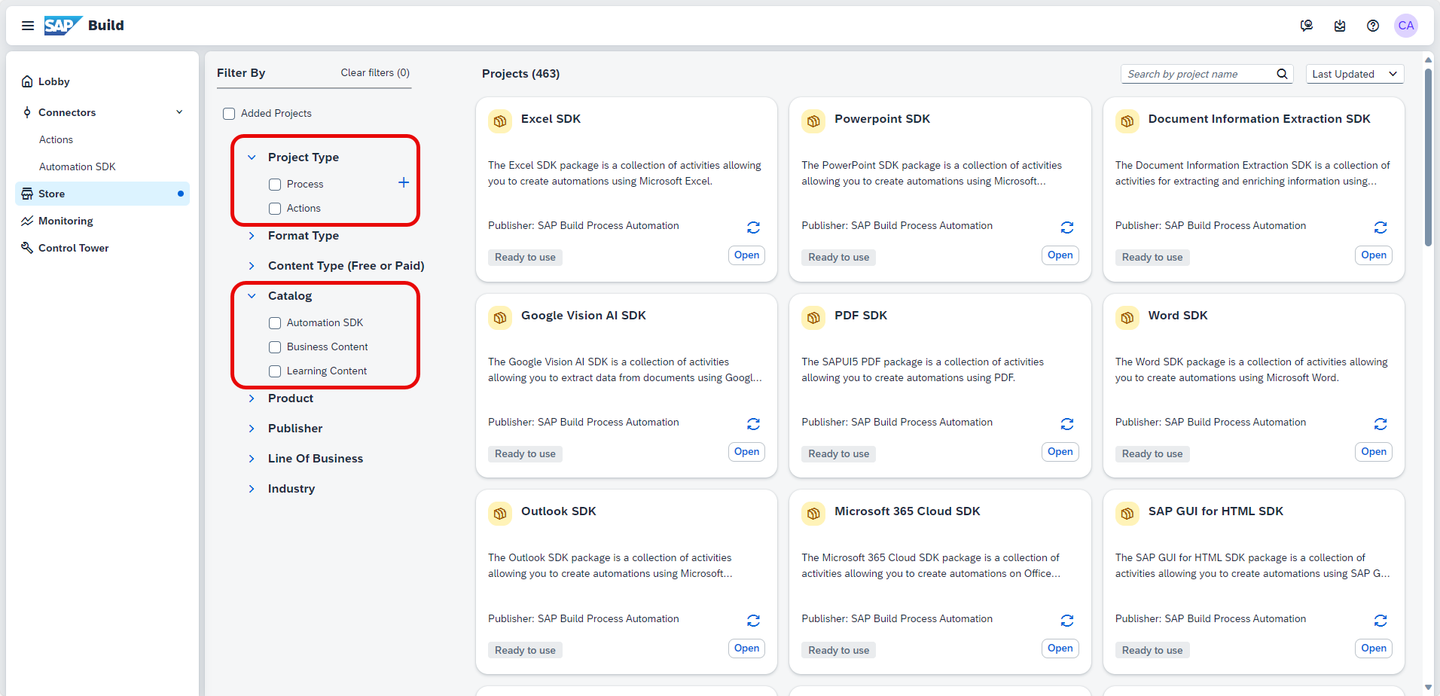Screen dimensions: 1440x696
Task: Open the help question mark icon
Action: click(1373, 26)
